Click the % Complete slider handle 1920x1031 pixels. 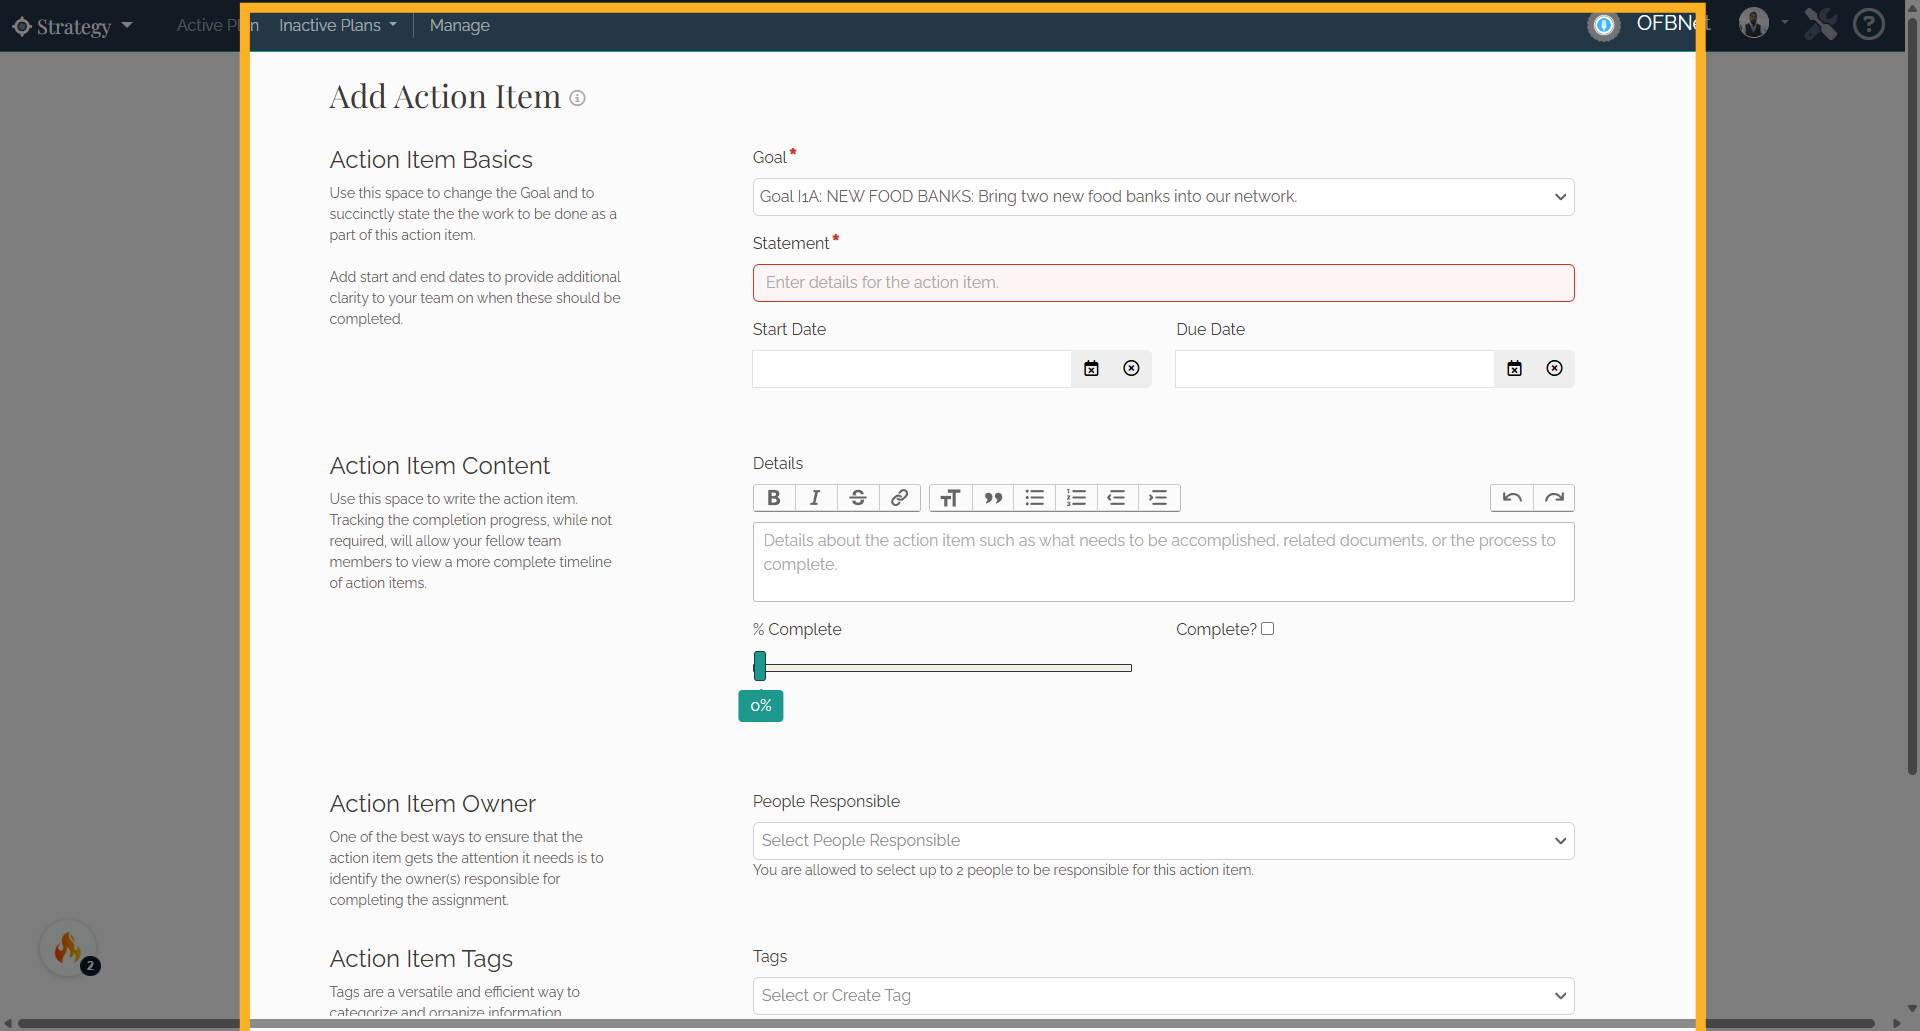click(x=760, y=666)
